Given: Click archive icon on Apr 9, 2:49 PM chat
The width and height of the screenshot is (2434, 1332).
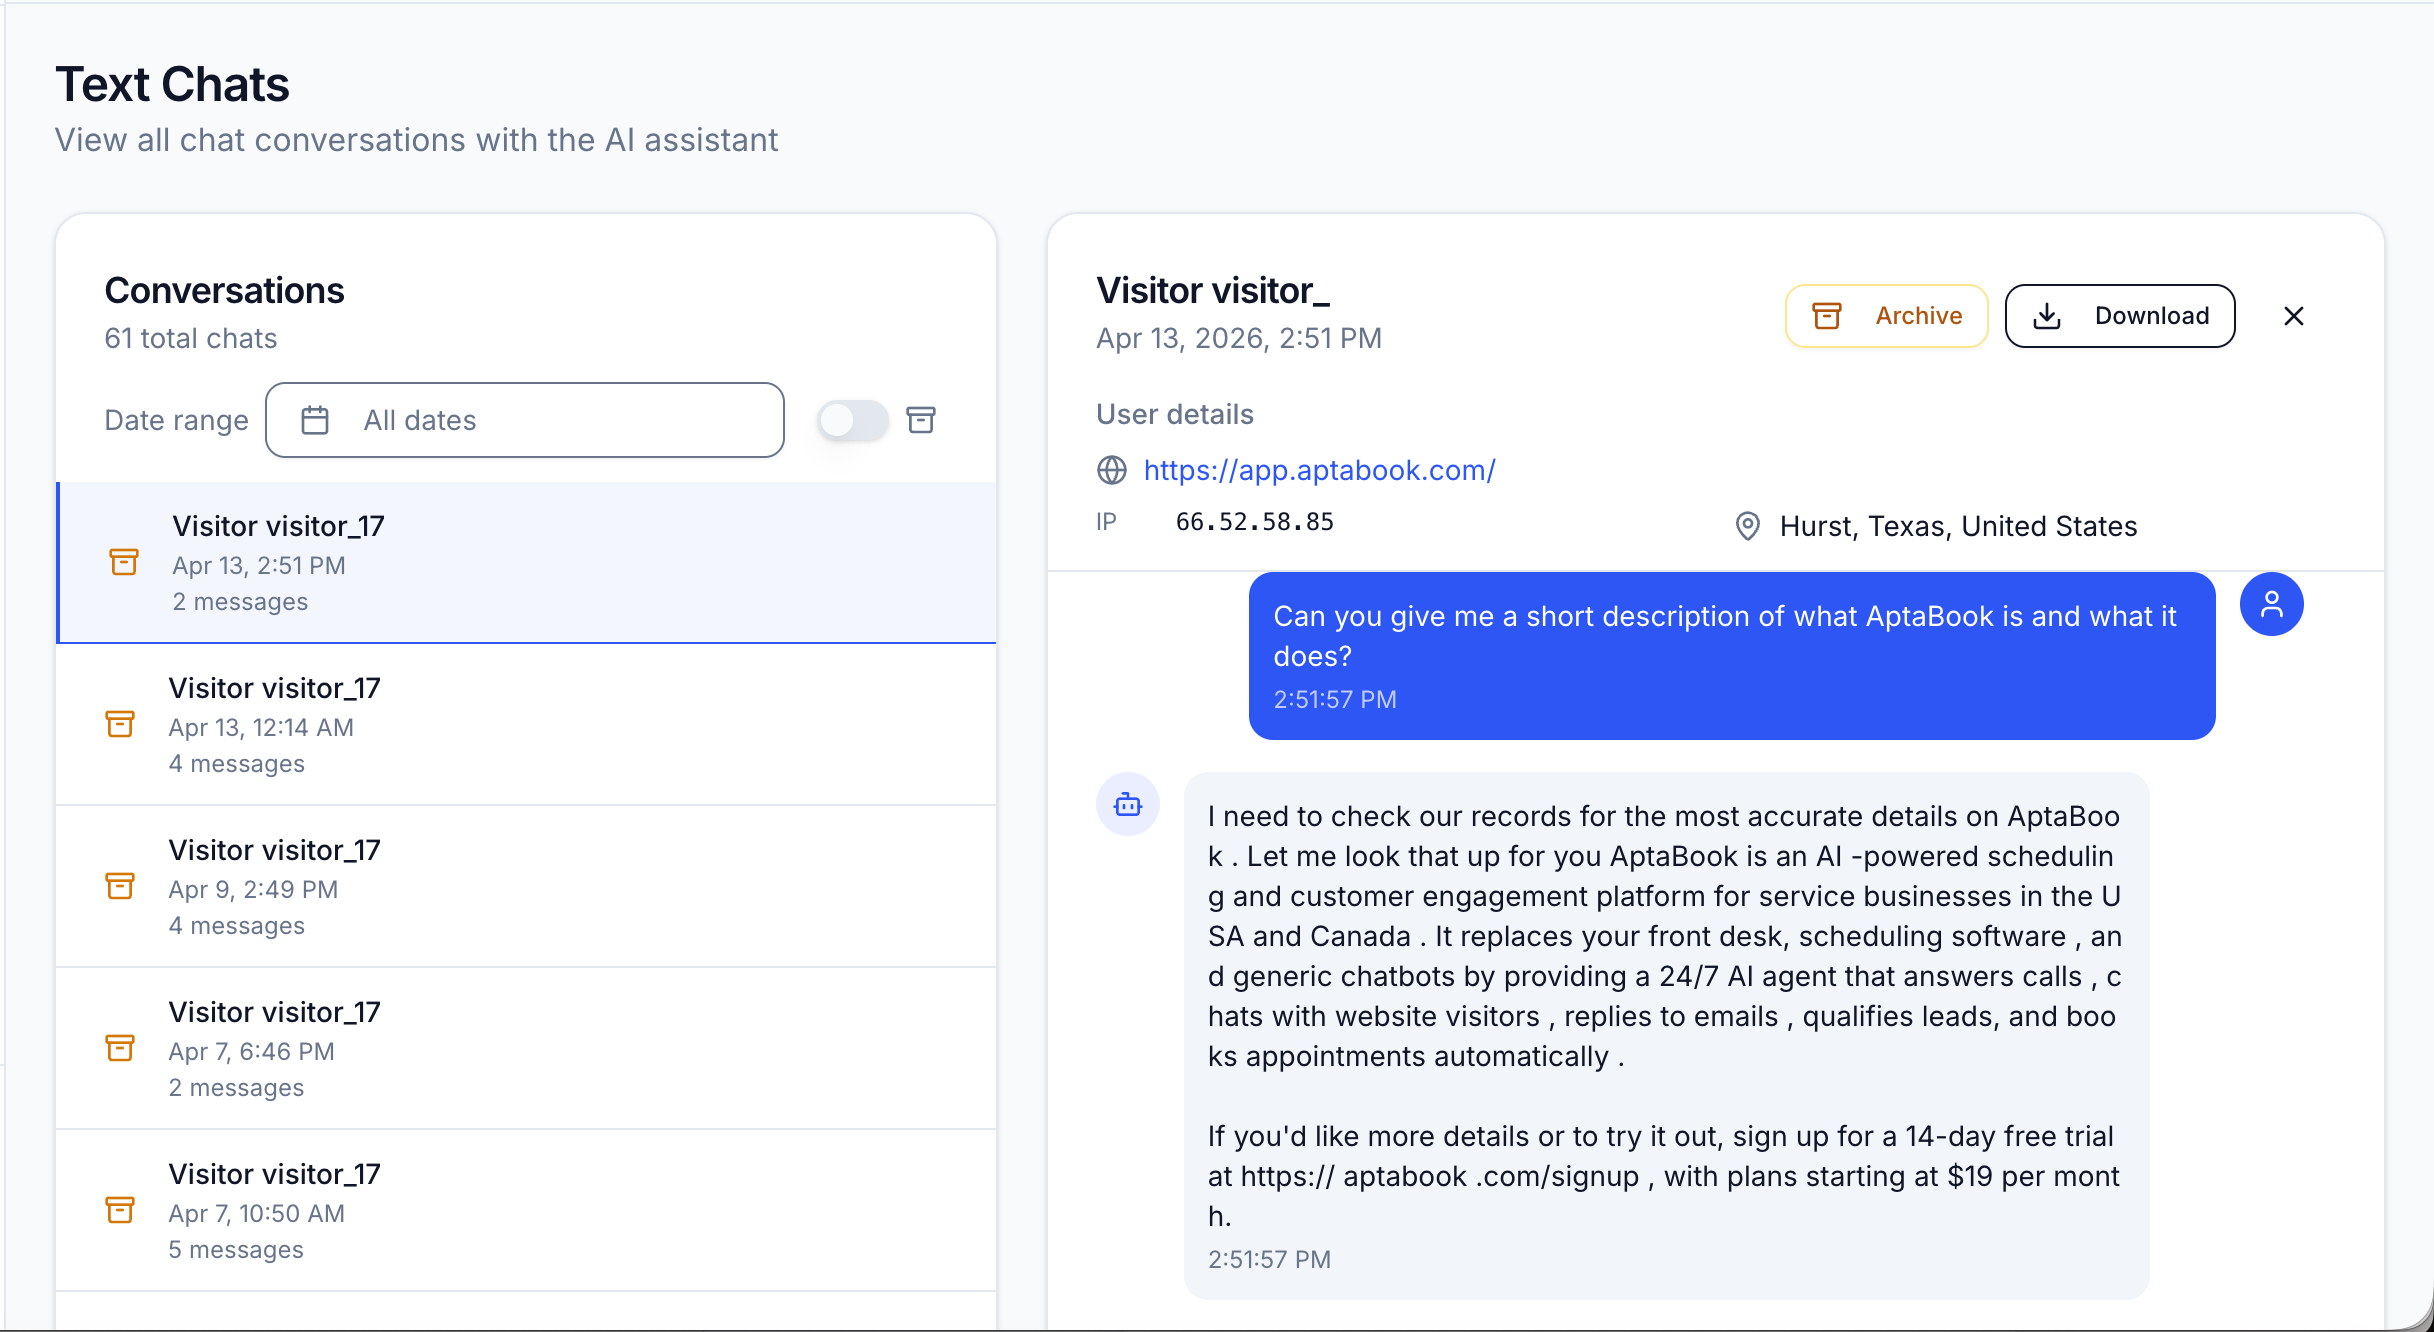Looking at the screenshot, I should [120, 886].
